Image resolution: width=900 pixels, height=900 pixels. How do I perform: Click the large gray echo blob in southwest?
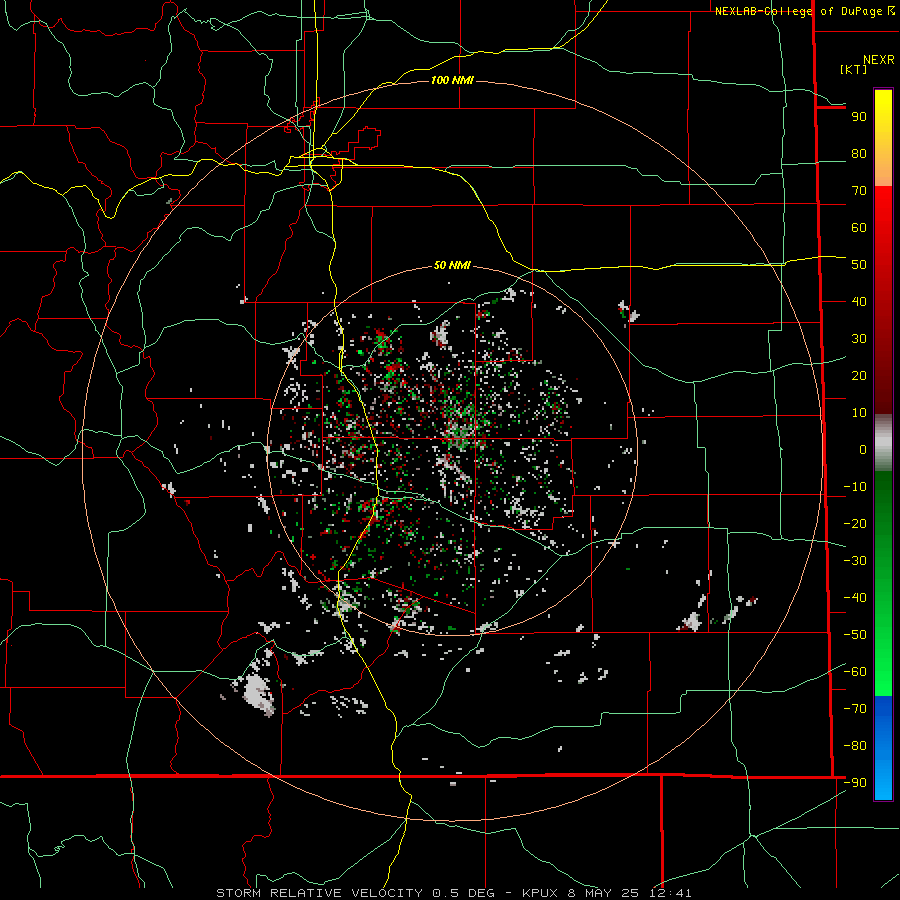click(259, 693)
